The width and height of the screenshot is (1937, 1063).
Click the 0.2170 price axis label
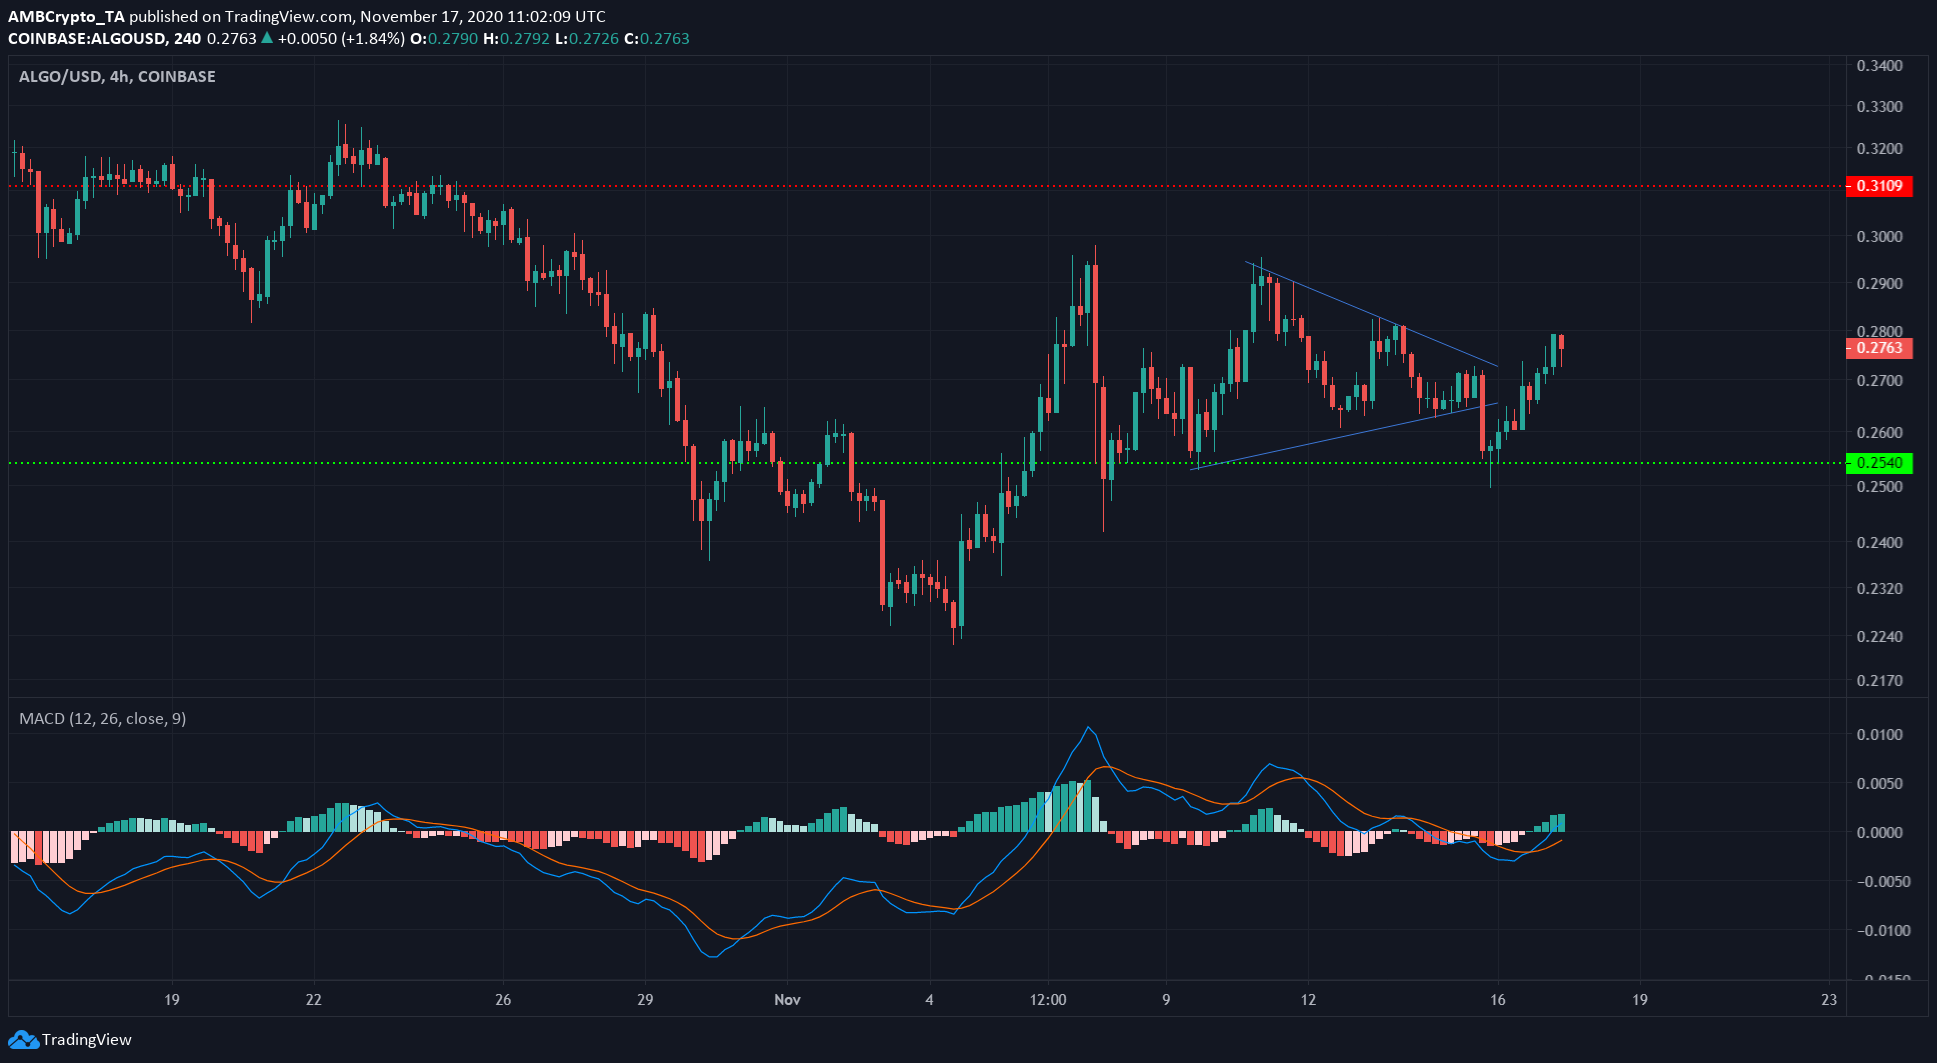coord(1879,681)
